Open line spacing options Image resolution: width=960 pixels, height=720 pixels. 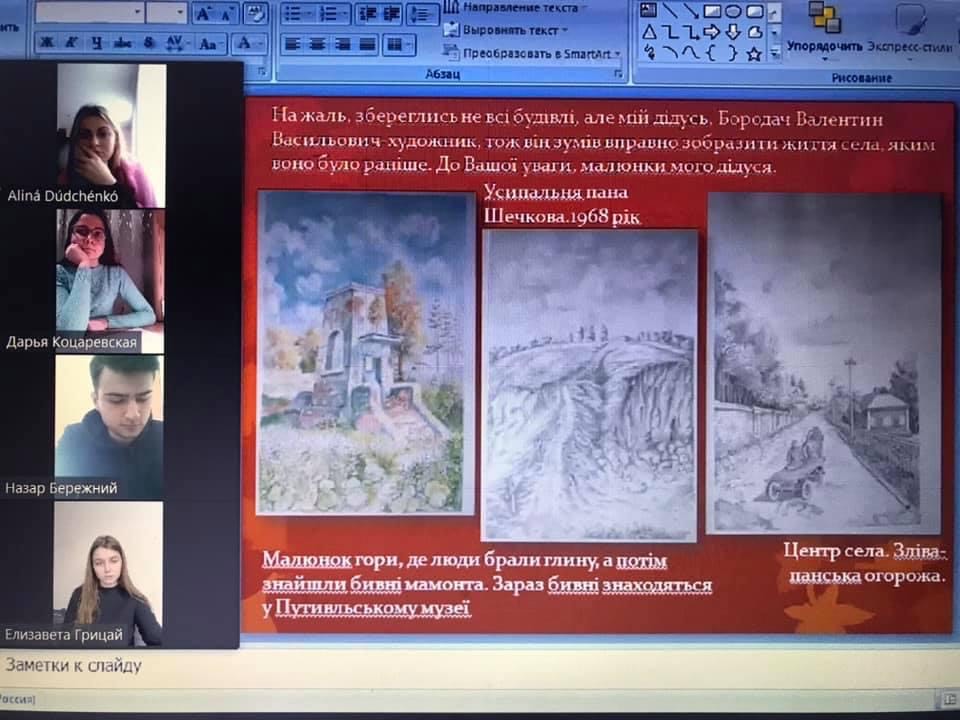[x=422, y=15]
